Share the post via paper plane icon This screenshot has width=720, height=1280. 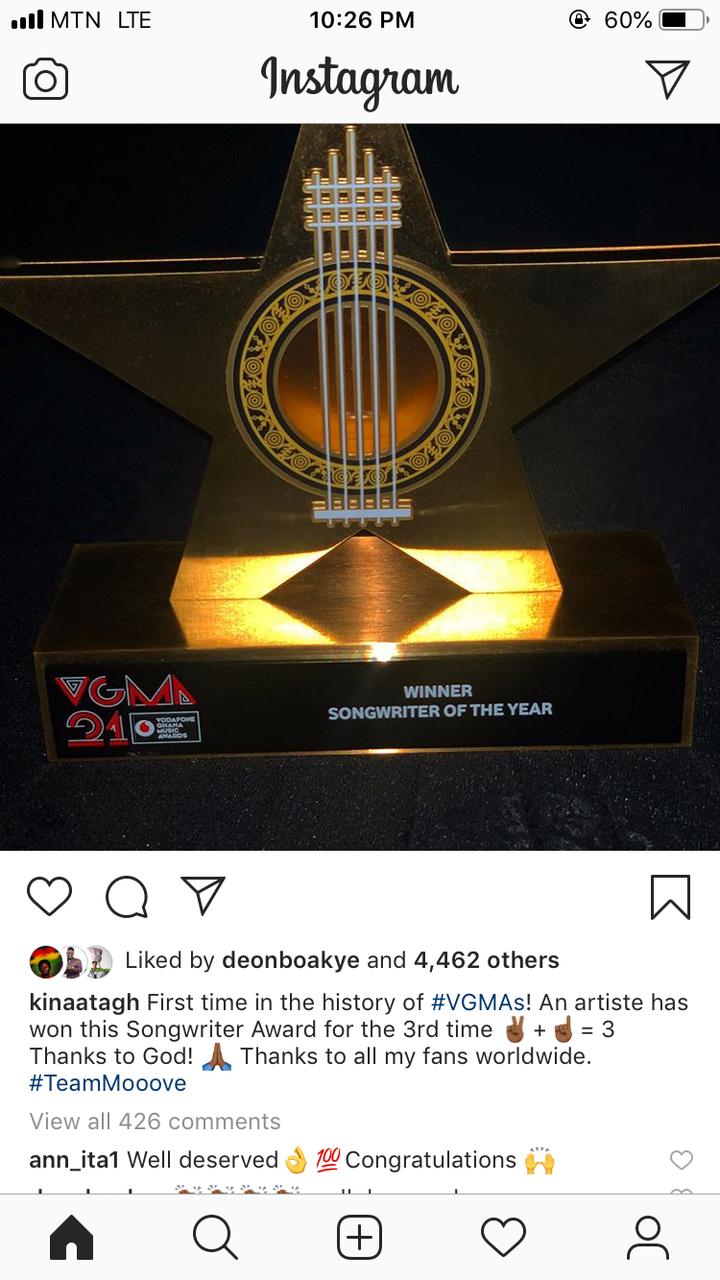[203, 895]
